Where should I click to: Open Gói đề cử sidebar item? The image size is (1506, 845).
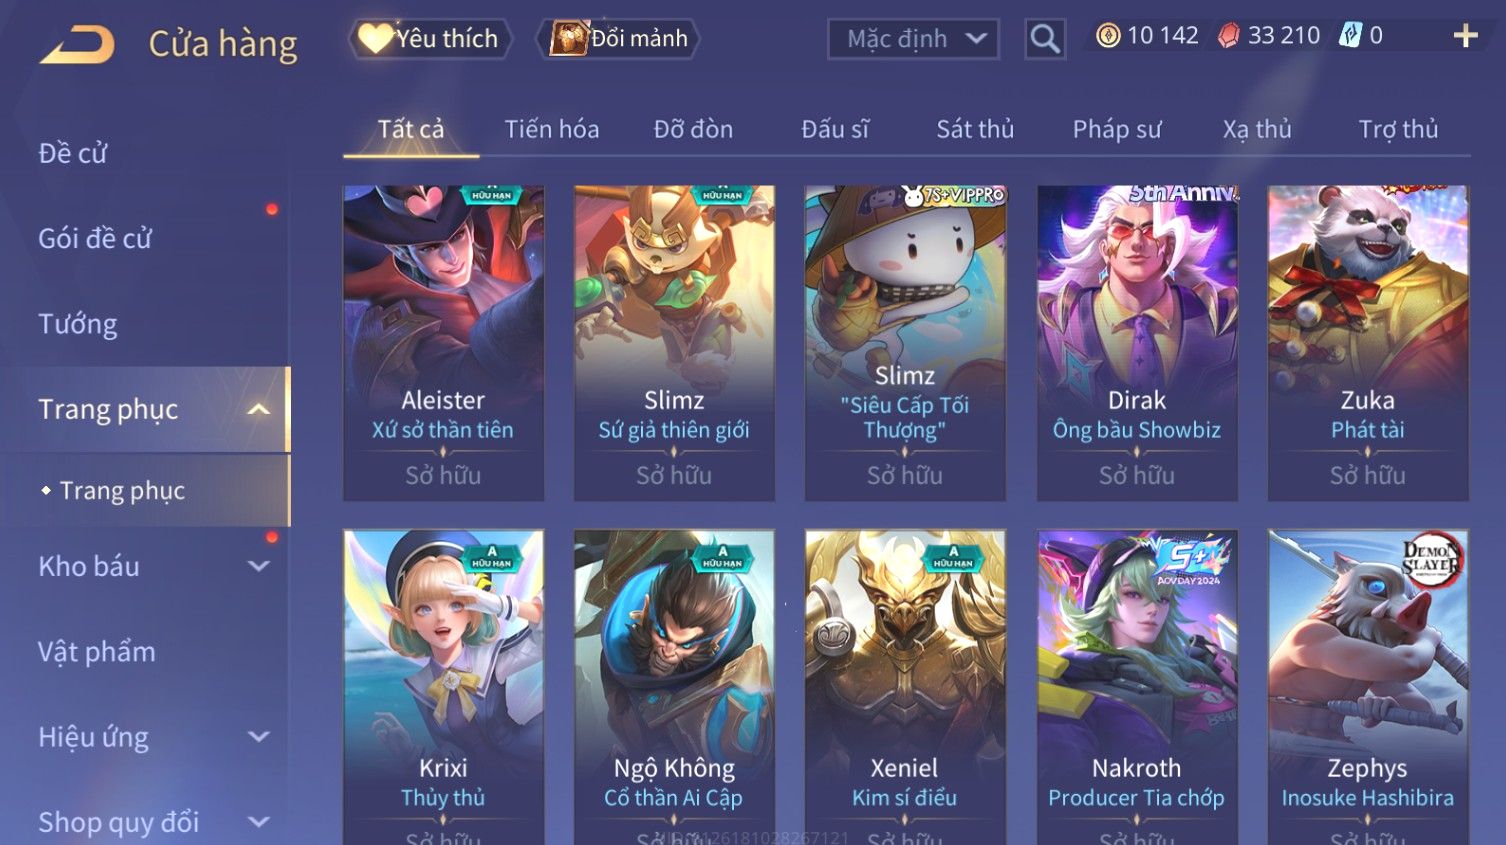click(95, 238)
